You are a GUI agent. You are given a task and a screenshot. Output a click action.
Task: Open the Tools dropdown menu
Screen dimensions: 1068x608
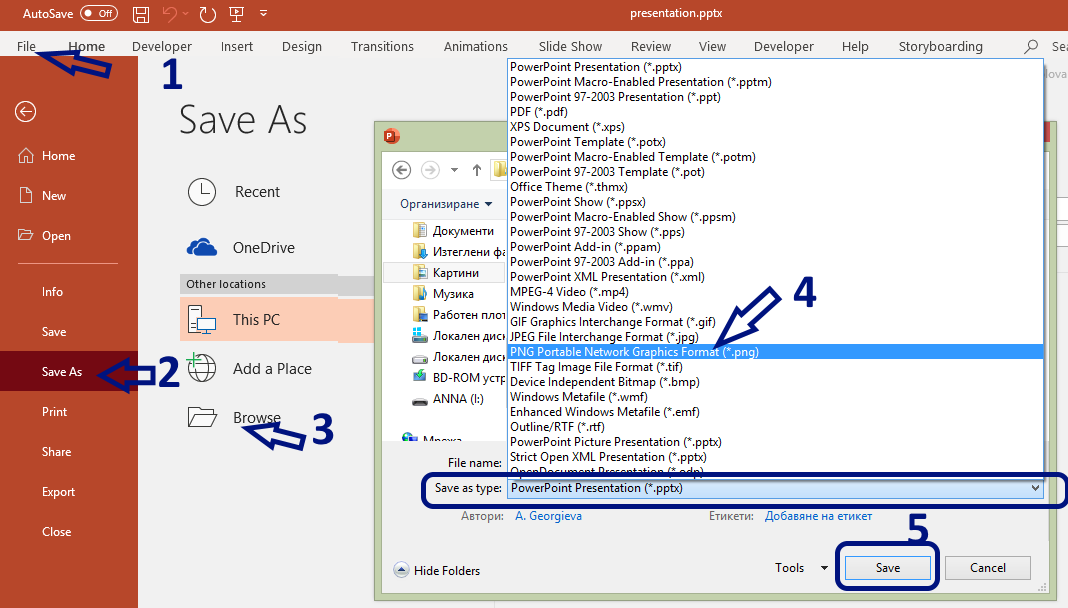801,568
